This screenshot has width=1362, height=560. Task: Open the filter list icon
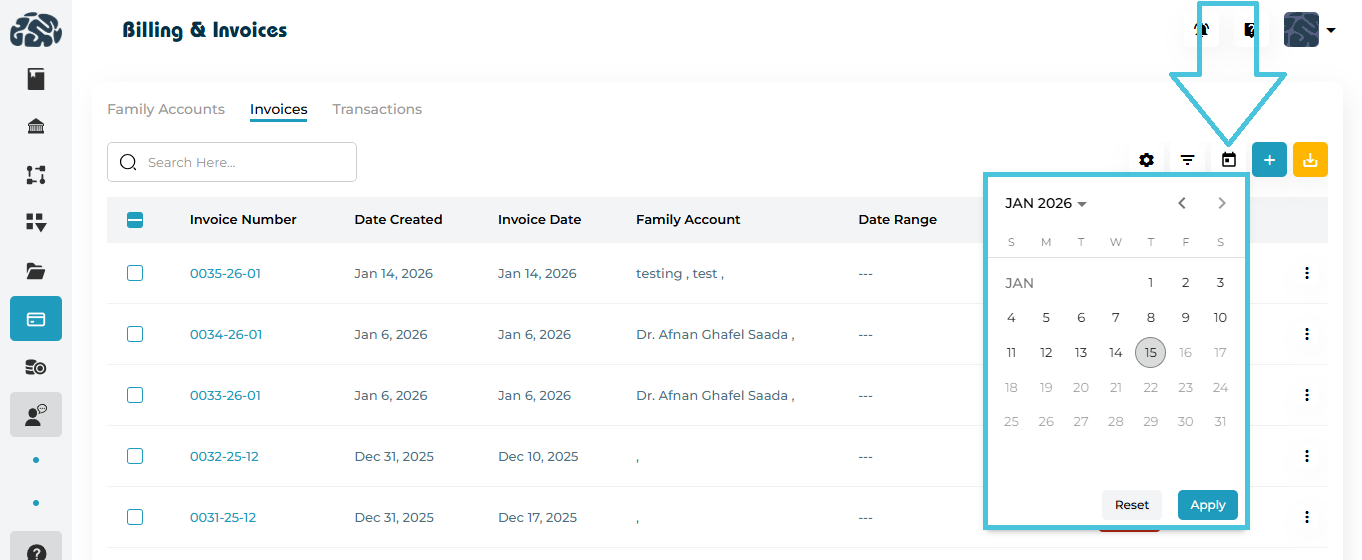pyautogui.click(x=1187, y=160)
